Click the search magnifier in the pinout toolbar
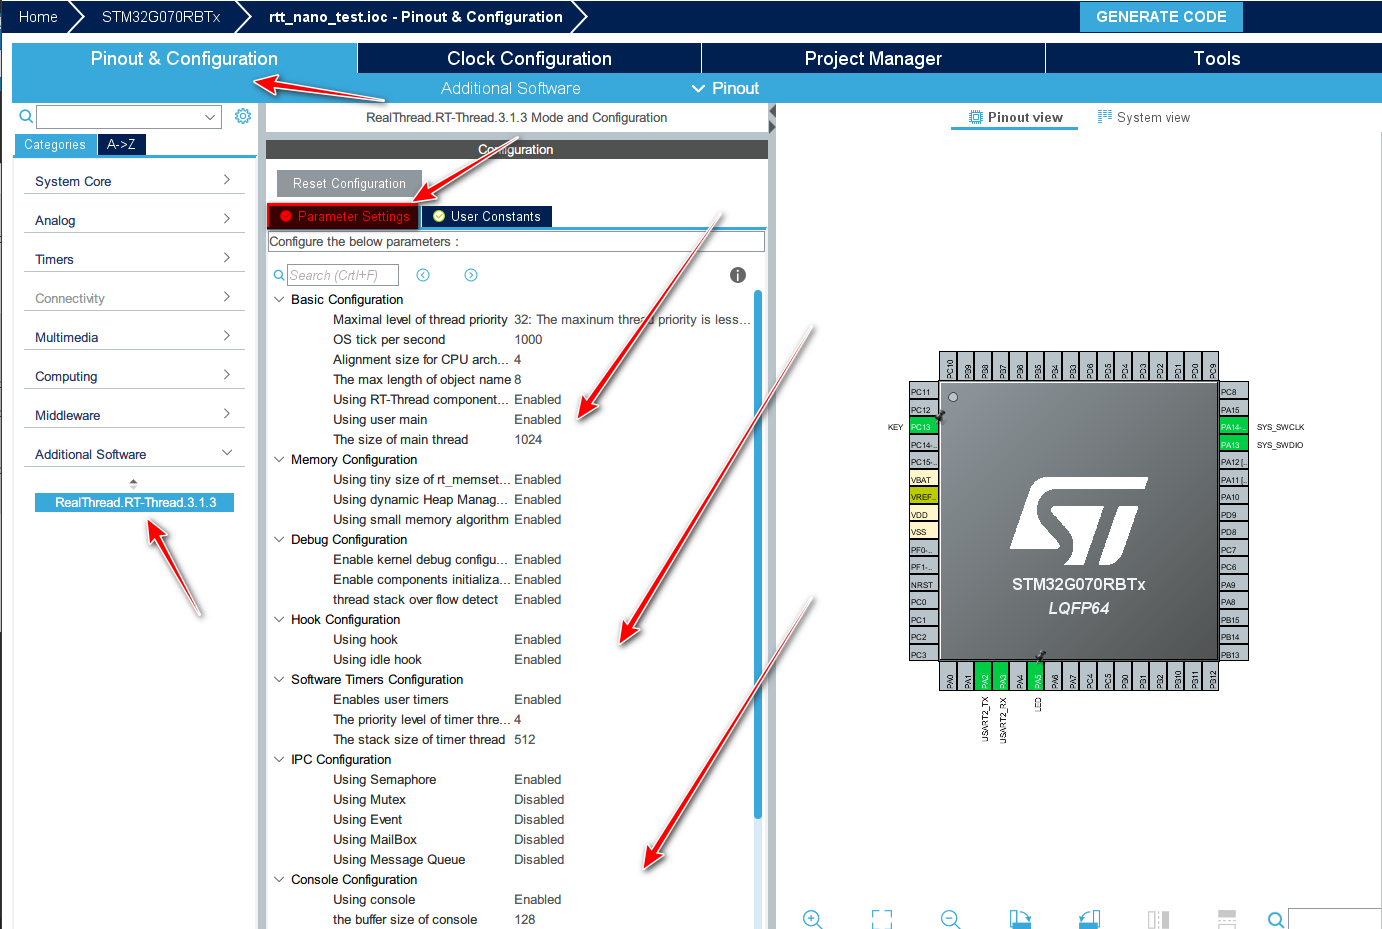 (1276, 918)
